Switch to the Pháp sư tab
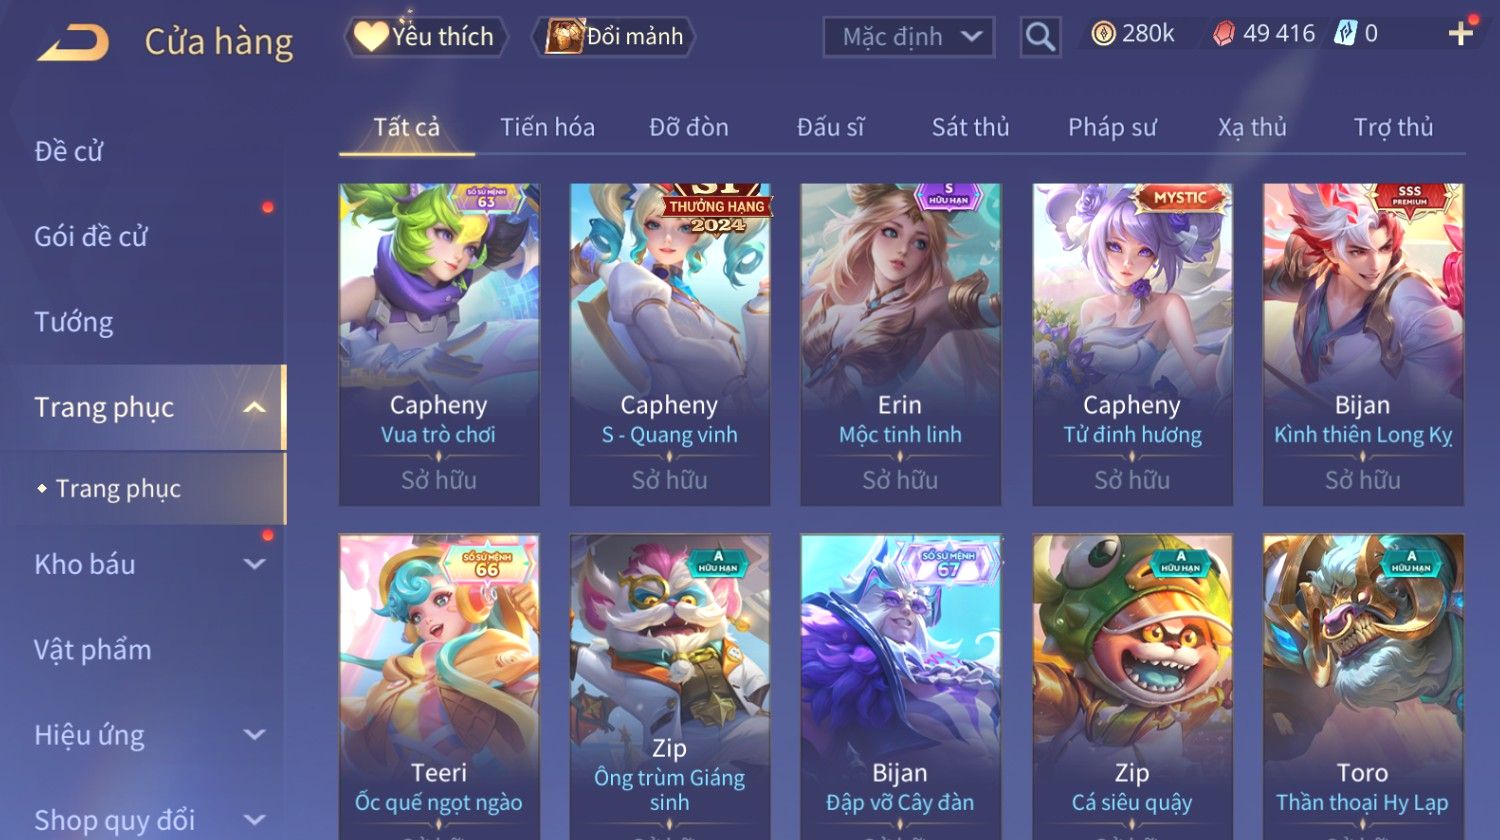This screenshot has height=840, width=1500. [1112, 127]
